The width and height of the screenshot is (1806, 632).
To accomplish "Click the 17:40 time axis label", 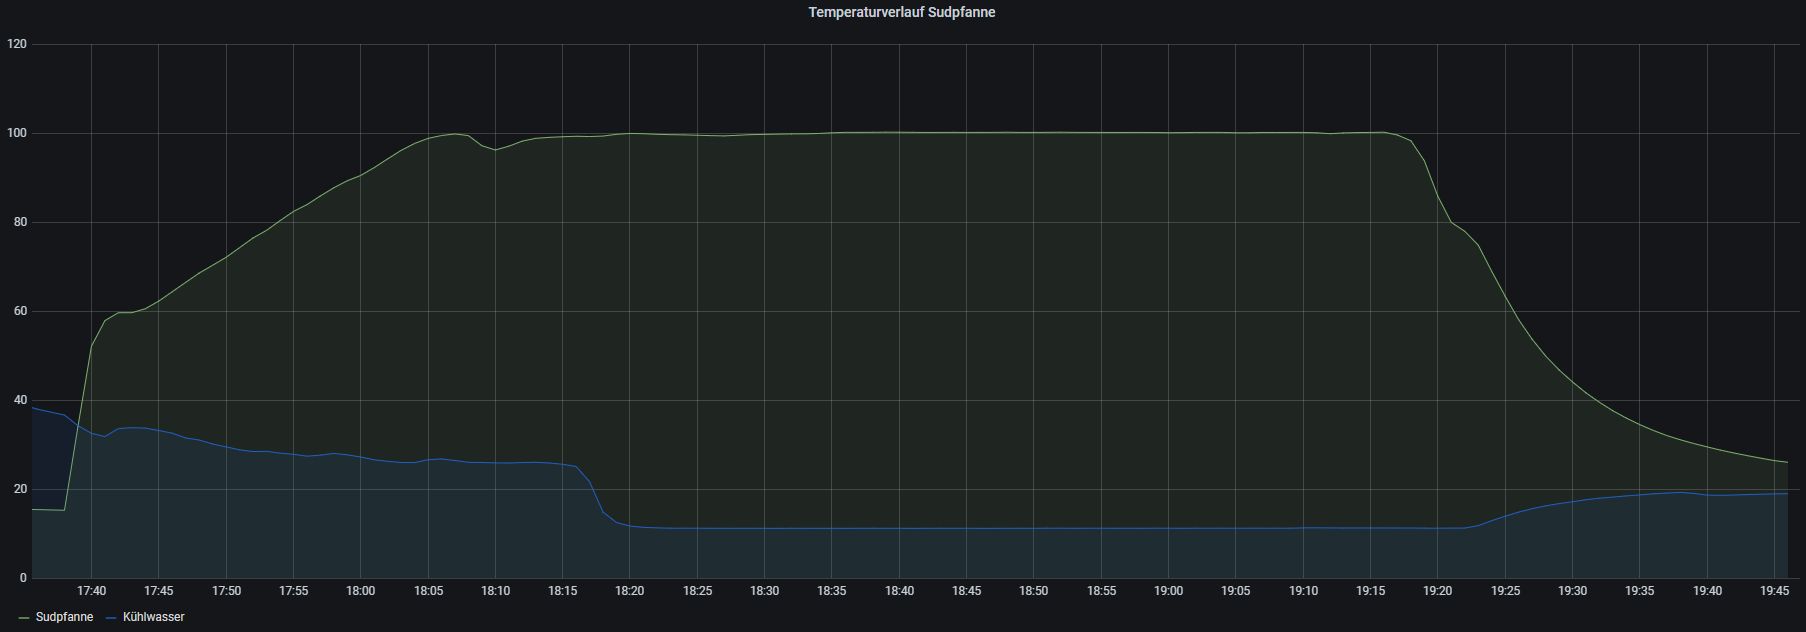I will point(91,591).
